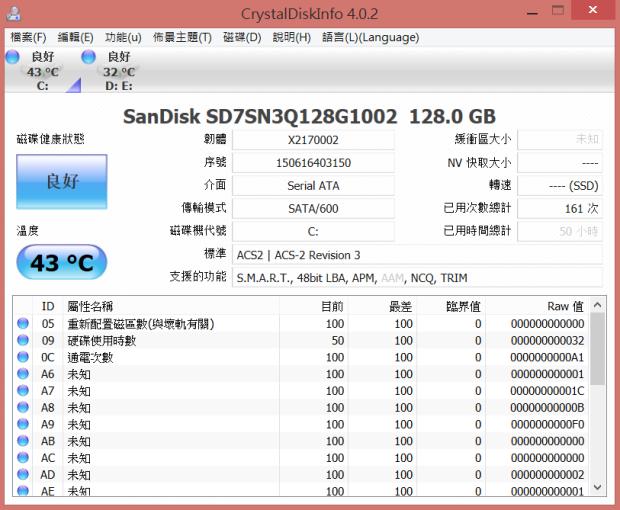Click the scrollbar up arrow in attribute list
The image size is (620, 510).
tap(597, 305)
